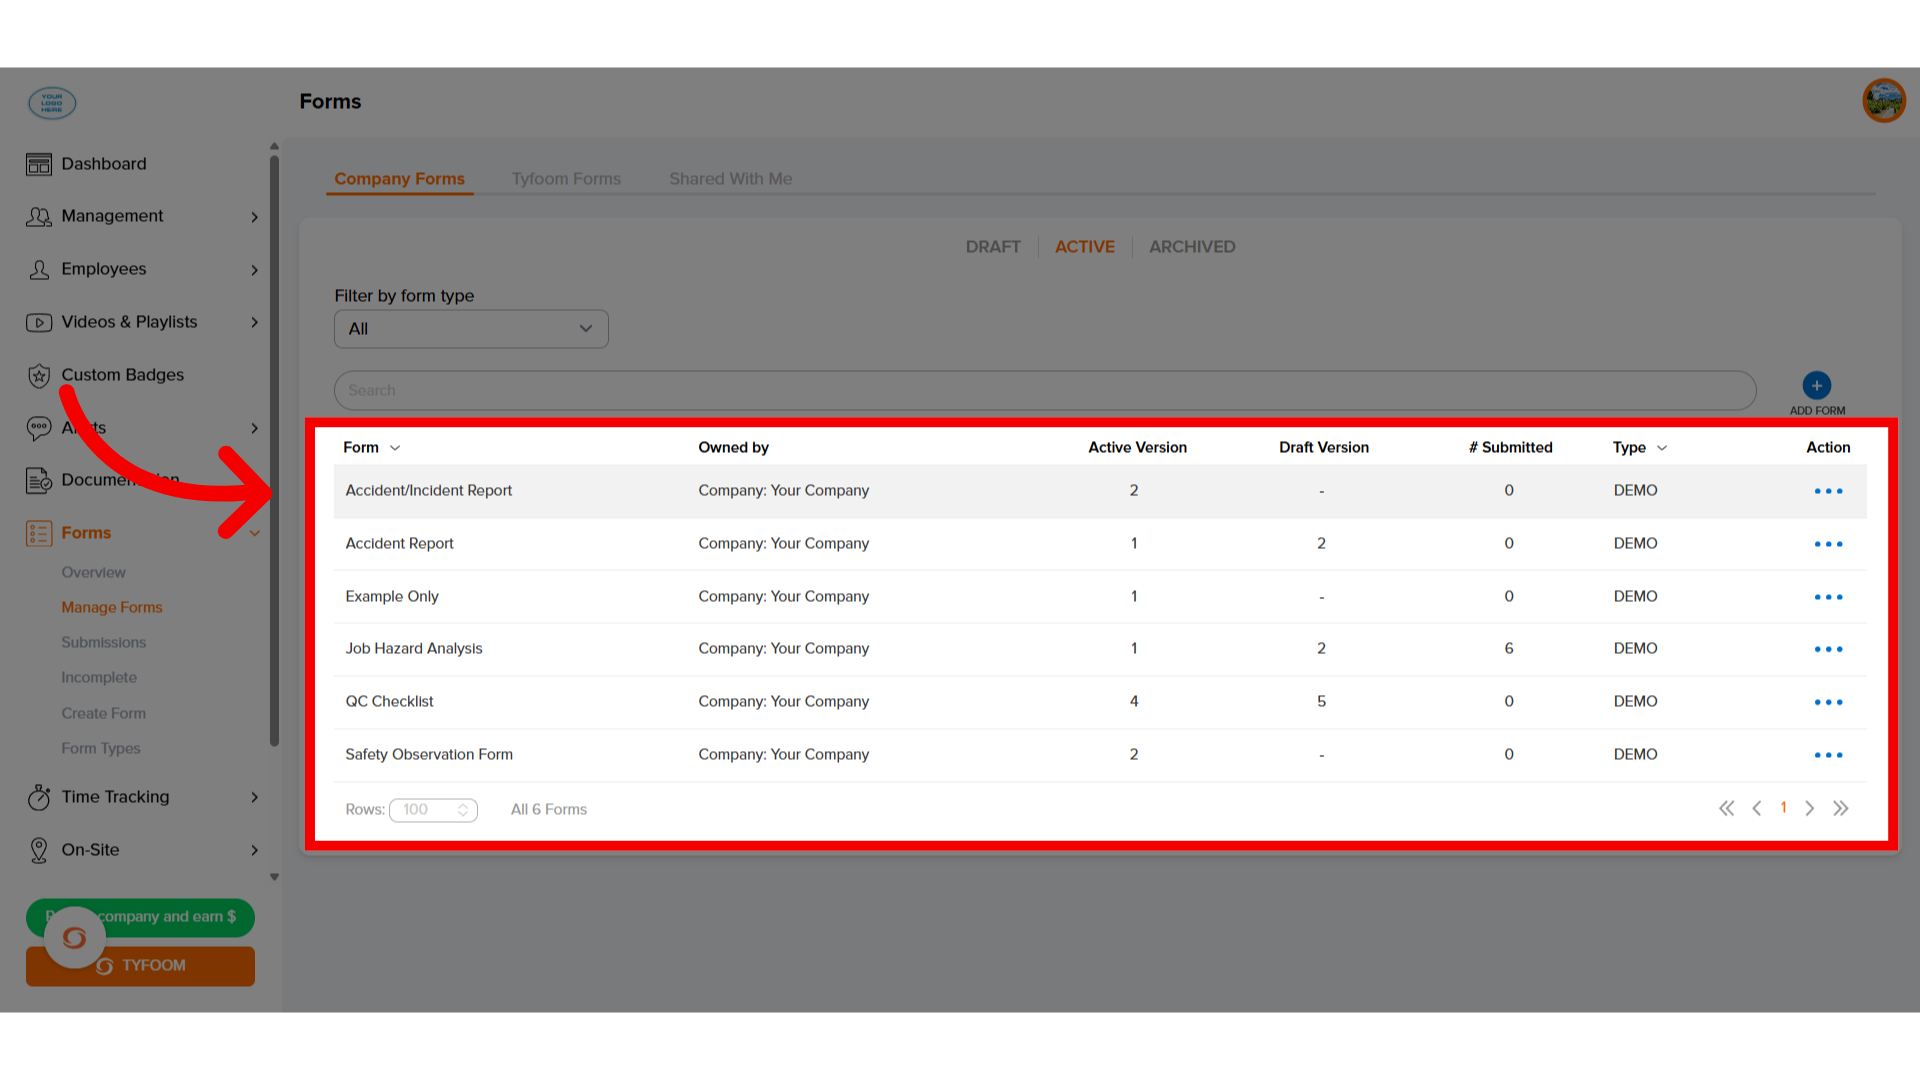This screenshot has height=1080, width=1920.
Task: Click the Custom Badges shield icon
Action: pyautogui.click(x=39, y=375)
